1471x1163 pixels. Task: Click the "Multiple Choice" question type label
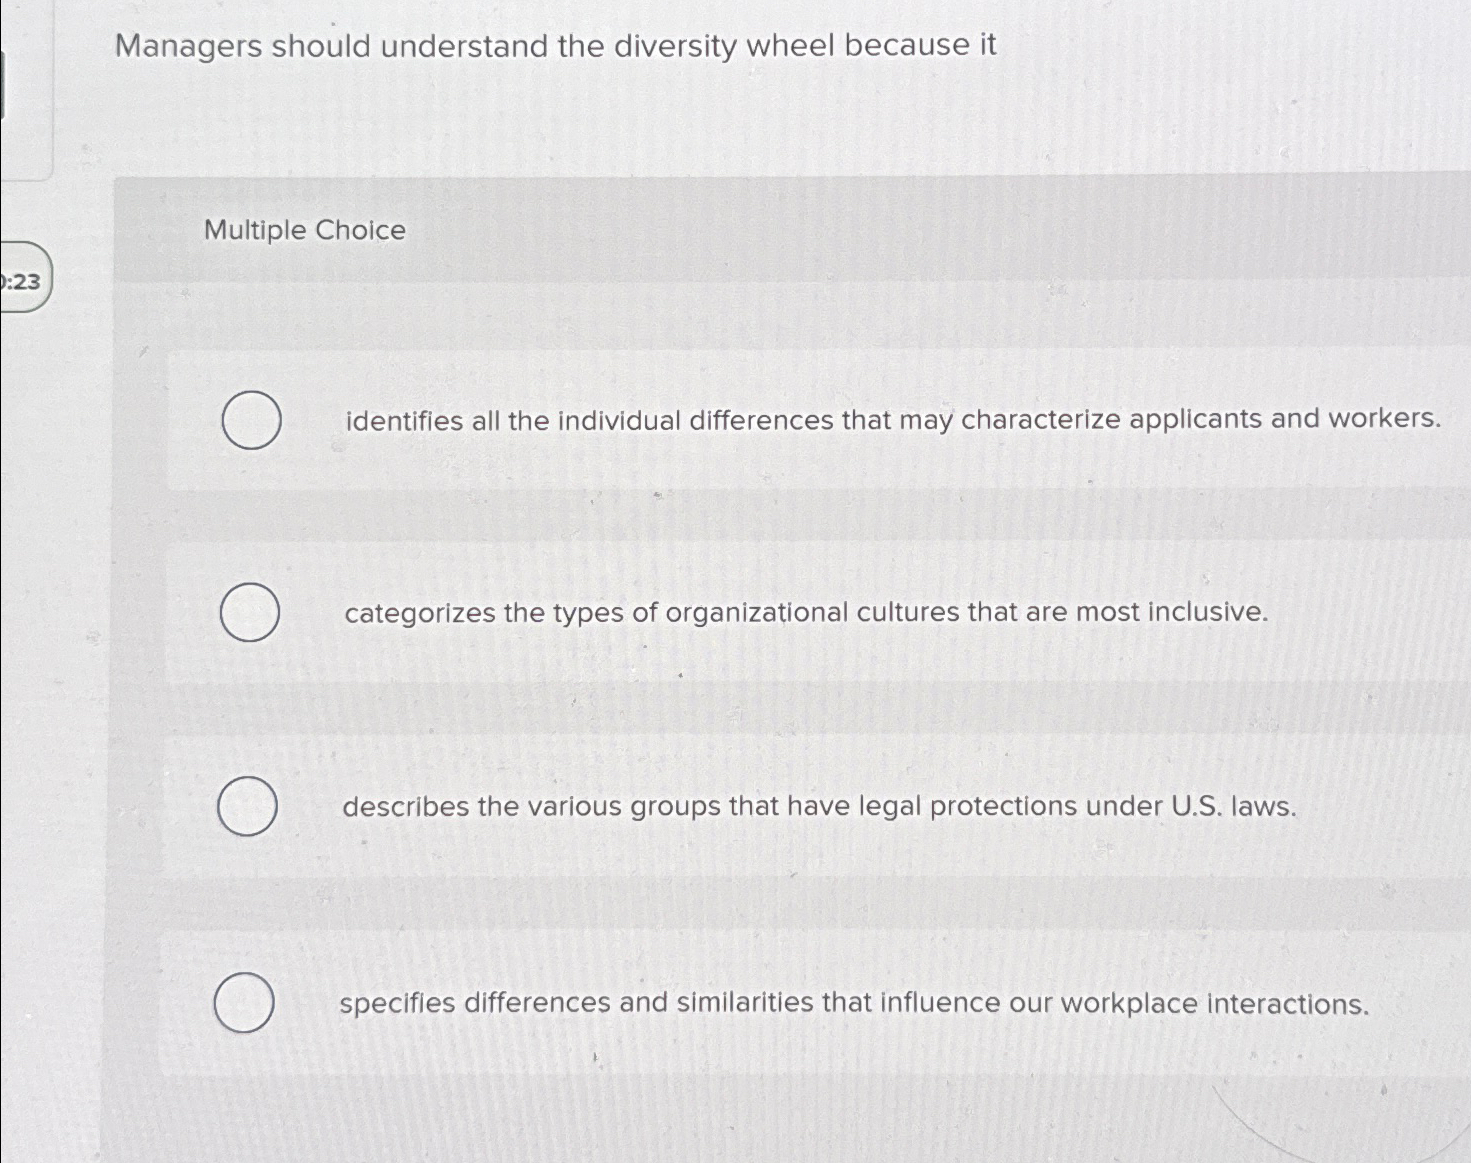tap(303, 231)
